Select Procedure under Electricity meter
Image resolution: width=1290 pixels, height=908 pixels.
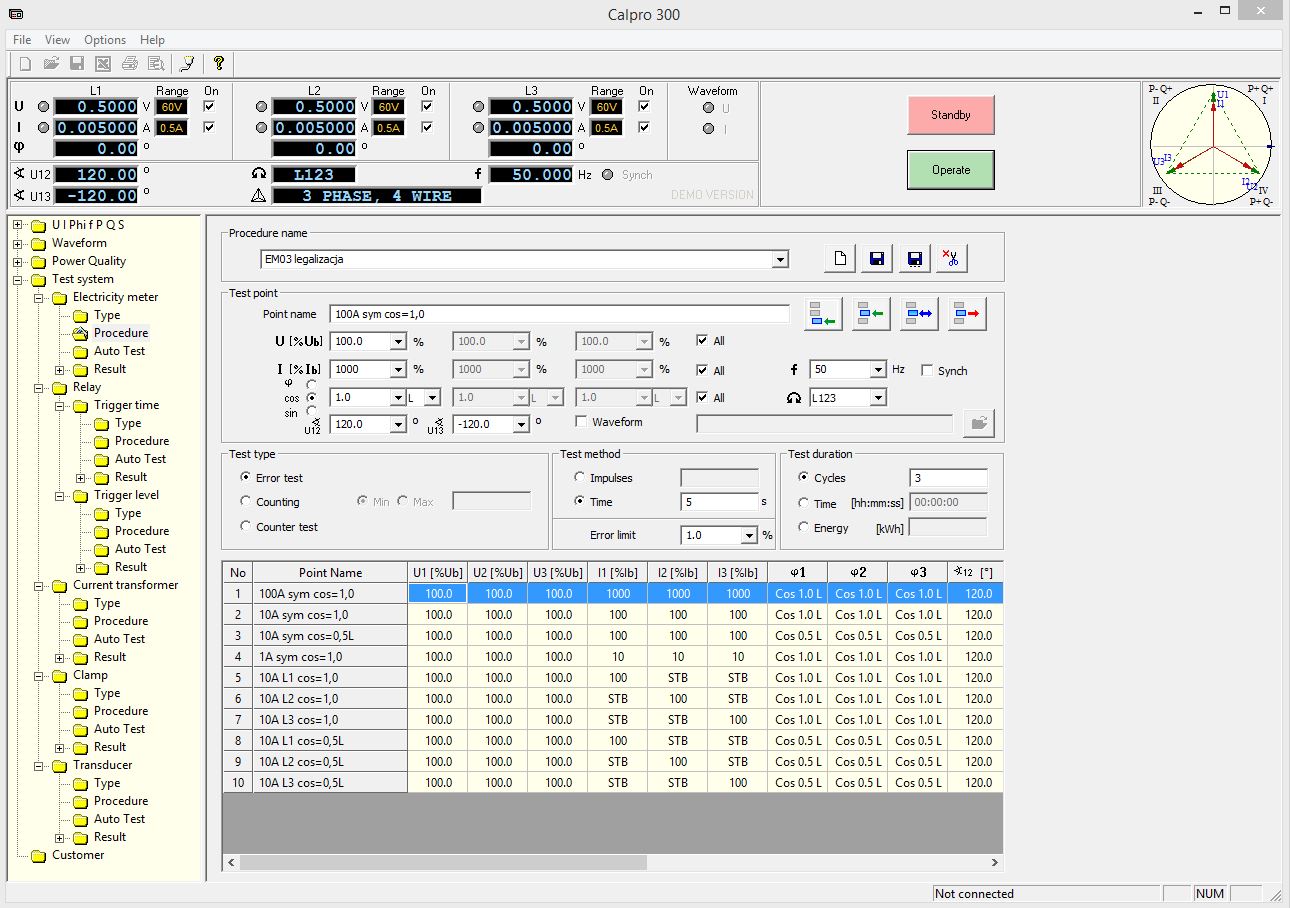pyautogui.click(x=121, y=333)
